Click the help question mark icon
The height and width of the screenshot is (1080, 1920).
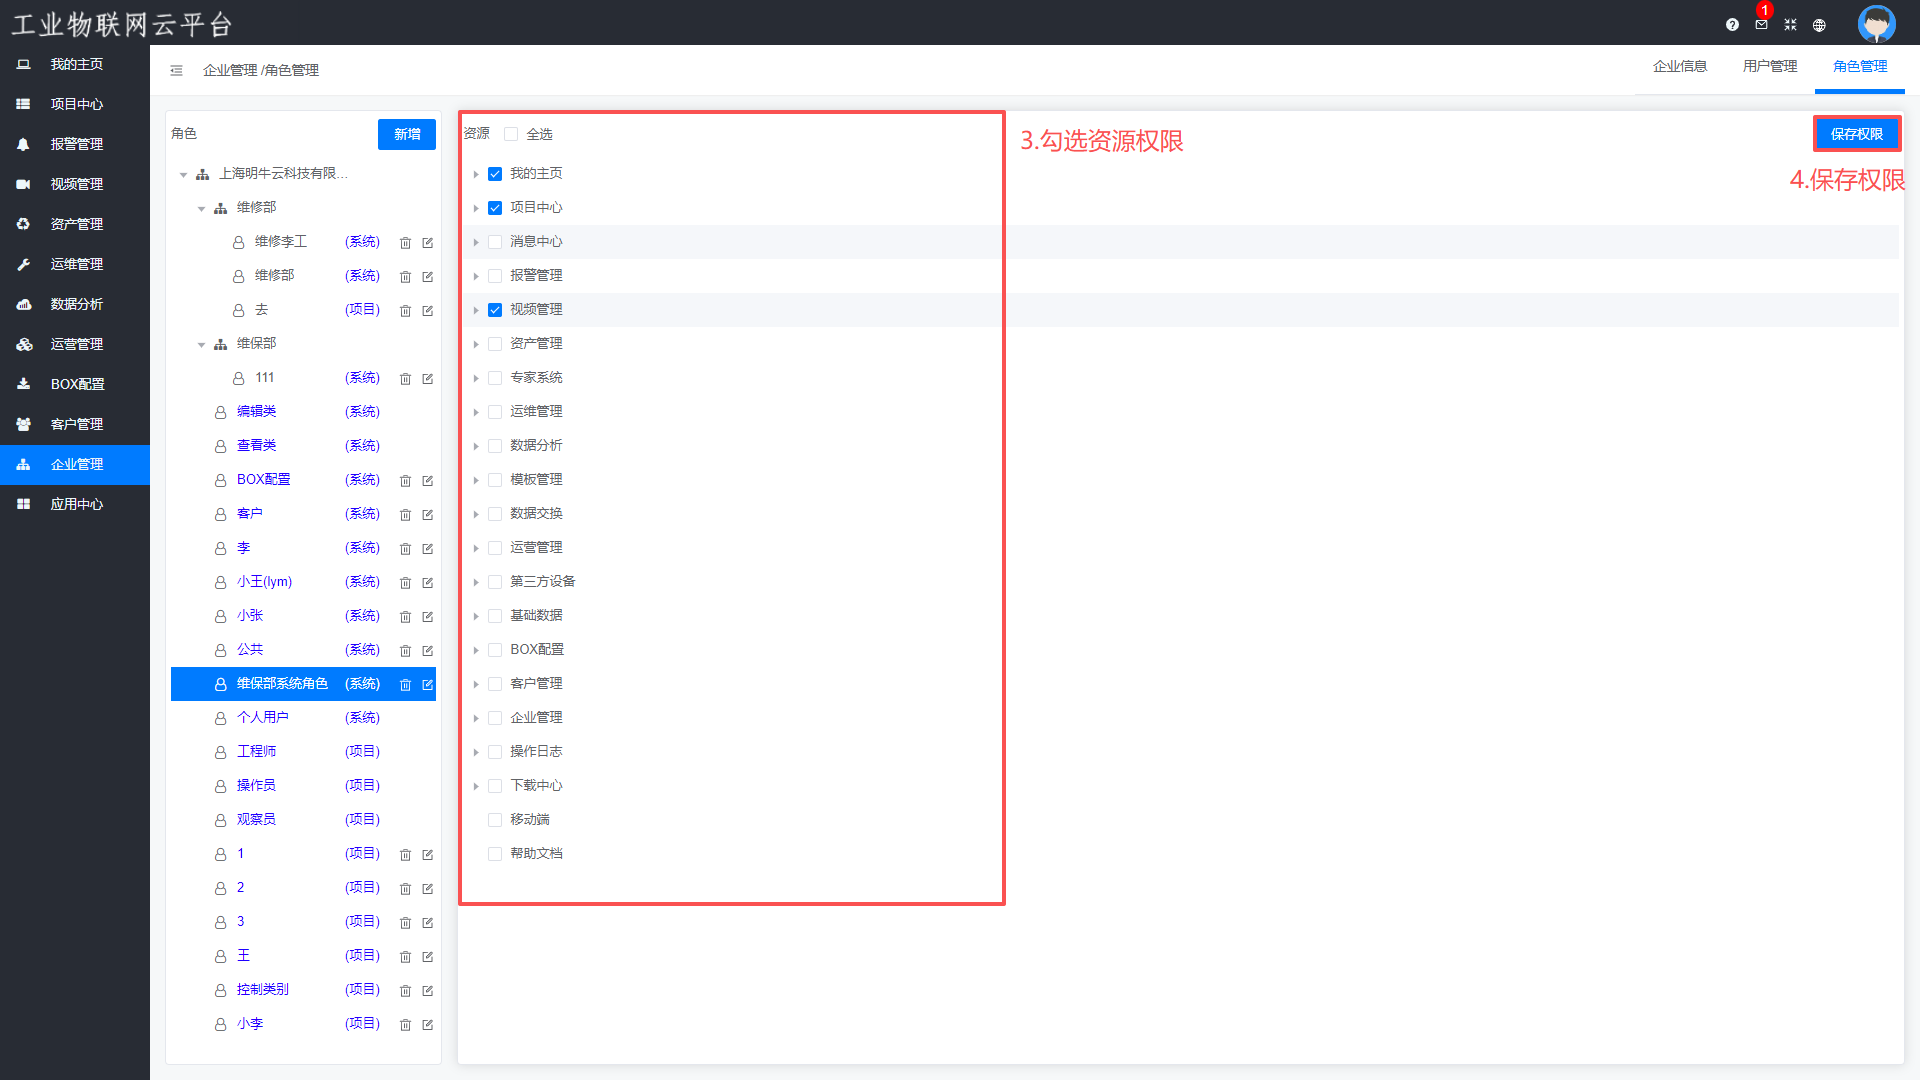tap(1732, 25)
